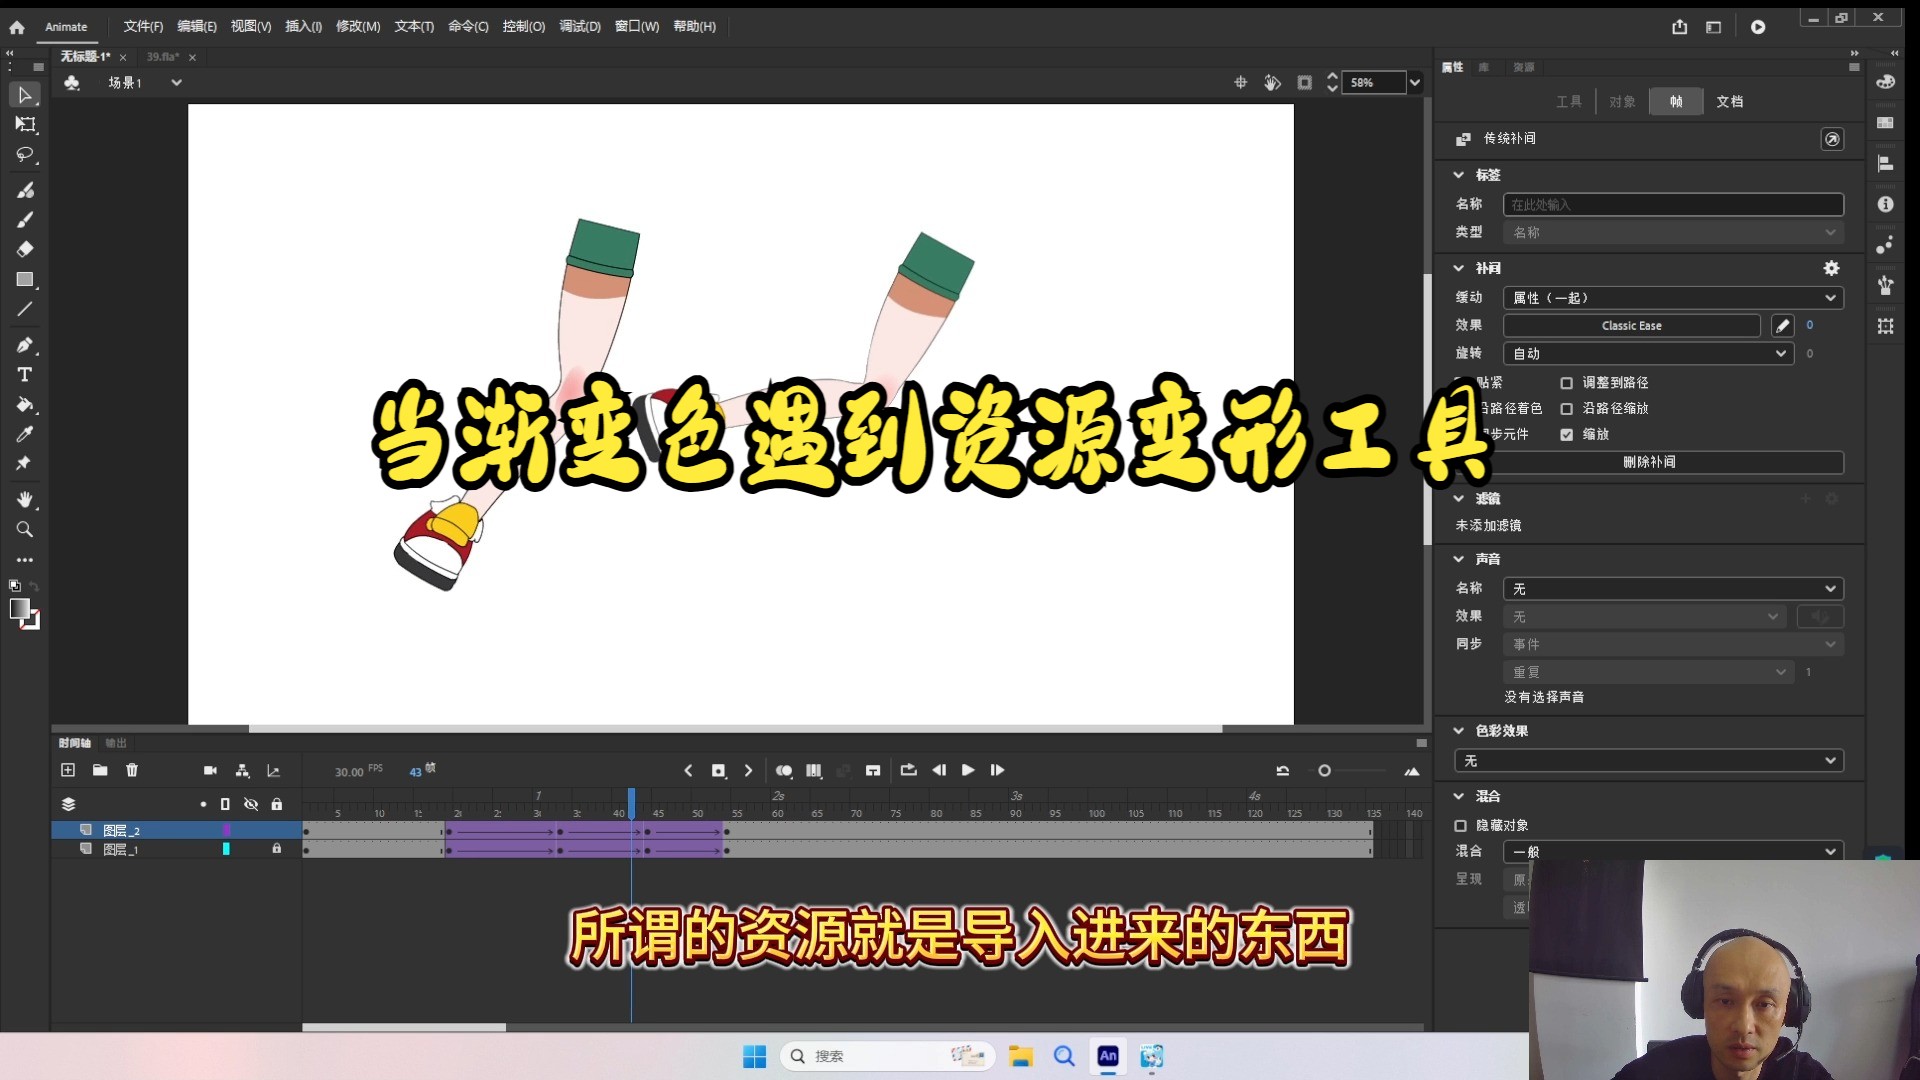Select the Free Transform tool
Viewport: 1920px width, 1080px height.
coord(25,125)
